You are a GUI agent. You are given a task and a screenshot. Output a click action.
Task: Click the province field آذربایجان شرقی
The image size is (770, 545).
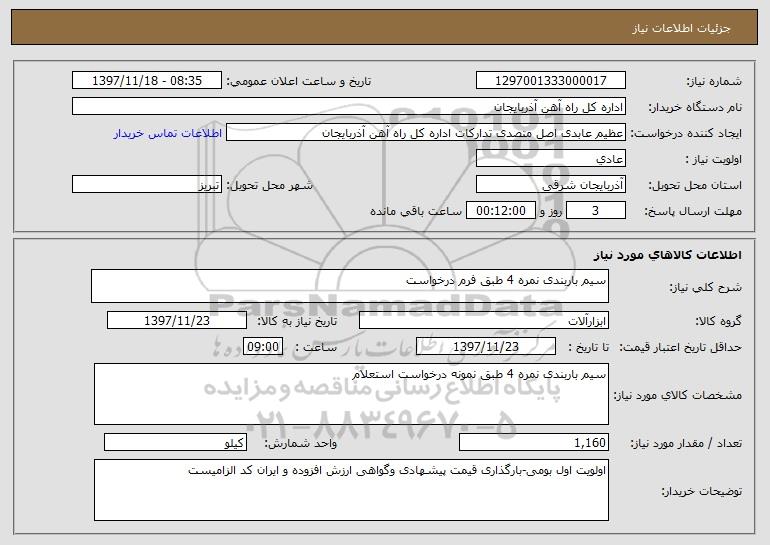[x=550, y=185]
